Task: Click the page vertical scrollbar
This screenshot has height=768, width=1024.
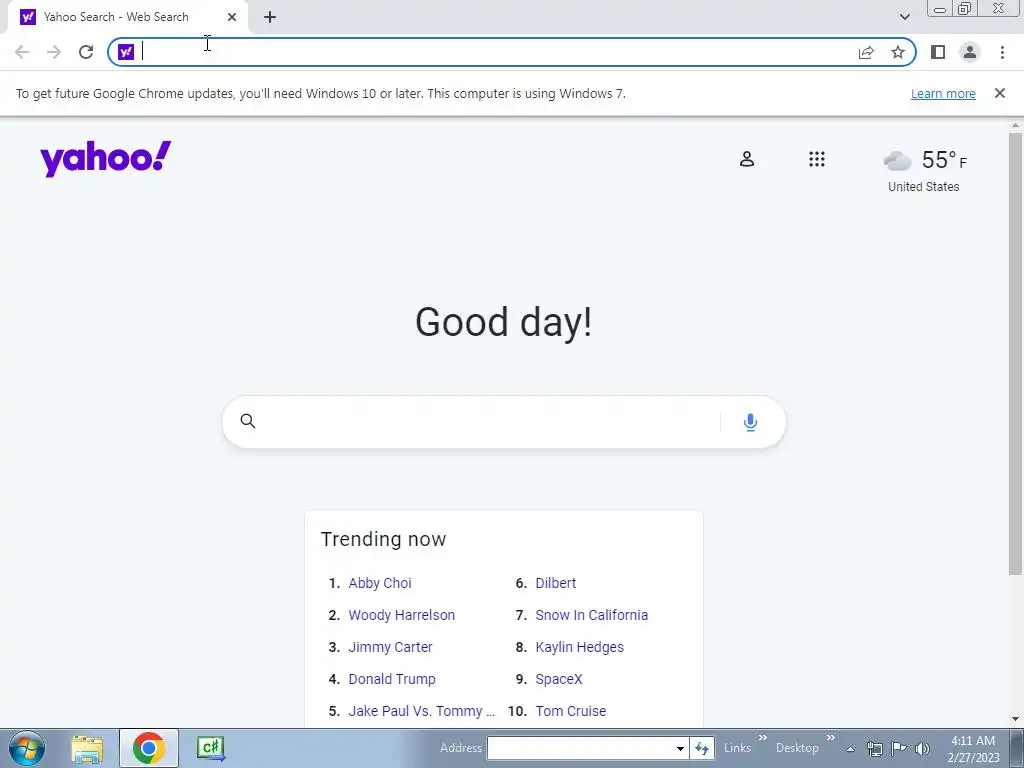Action: pyautogui.click(x=1015, y=353)
